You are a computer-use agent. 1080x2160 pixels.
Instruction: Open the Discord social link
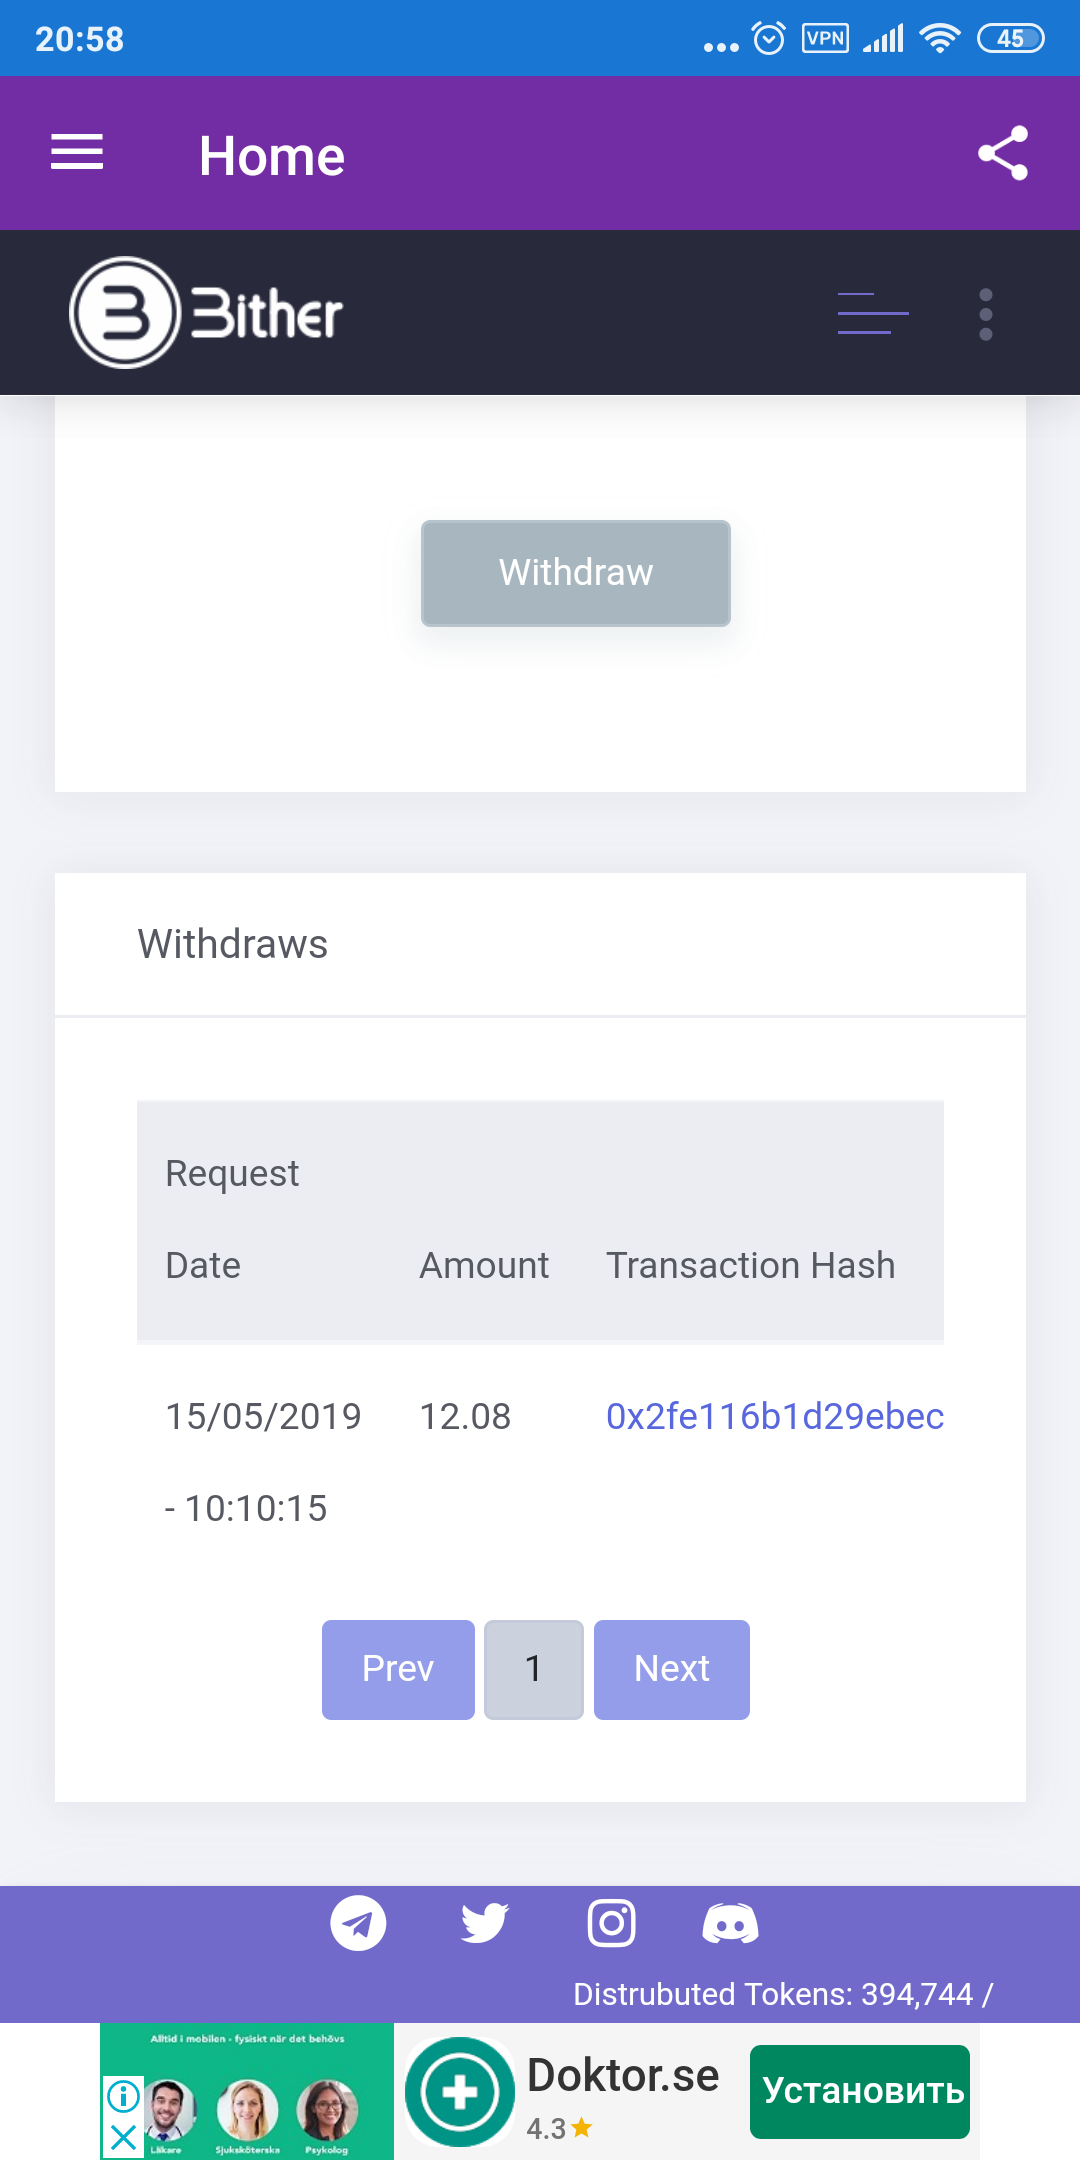(x=731, y=1923)
